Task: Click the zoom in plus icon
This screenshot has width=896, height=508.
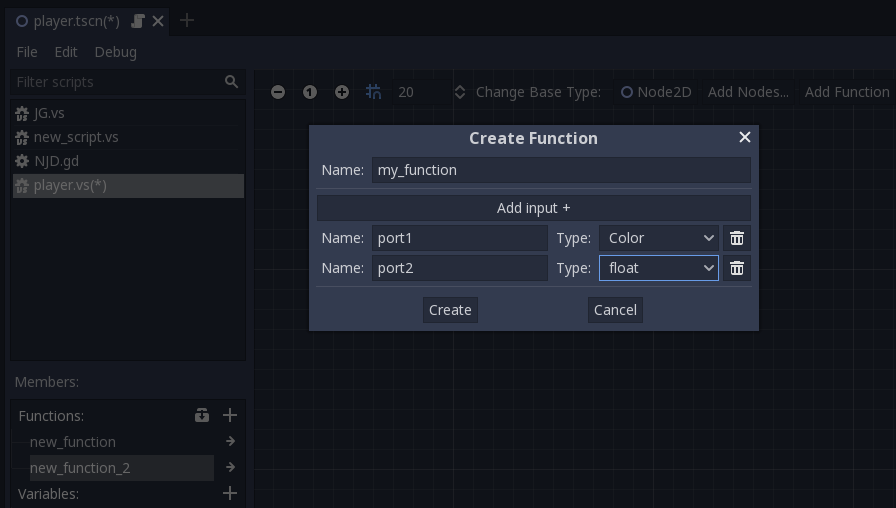Action: pos(342,92)
